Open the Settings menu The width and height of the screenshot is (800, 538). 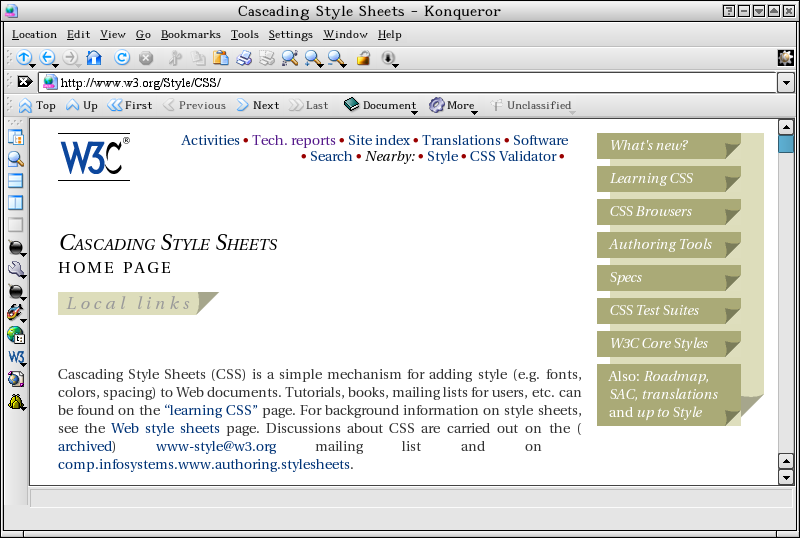(290, 34)
